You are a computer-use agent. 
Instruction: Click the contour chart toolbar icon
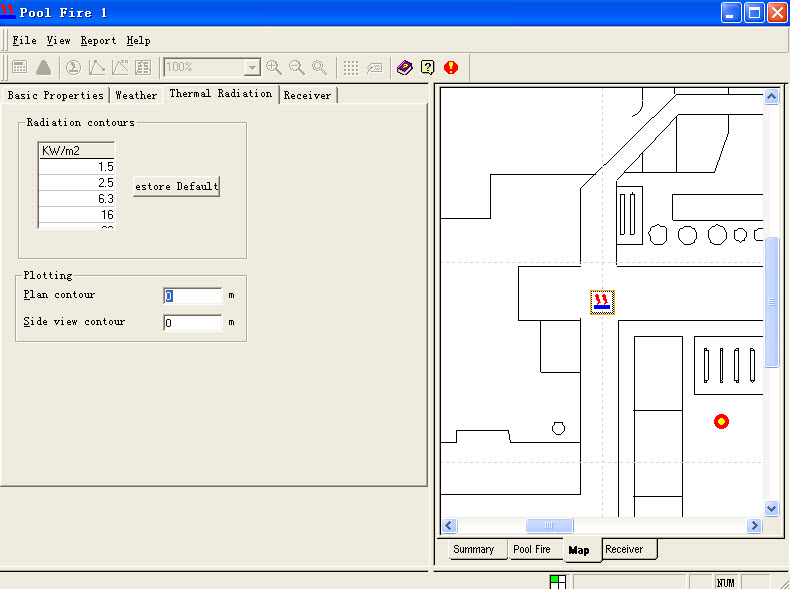point(120,68)
